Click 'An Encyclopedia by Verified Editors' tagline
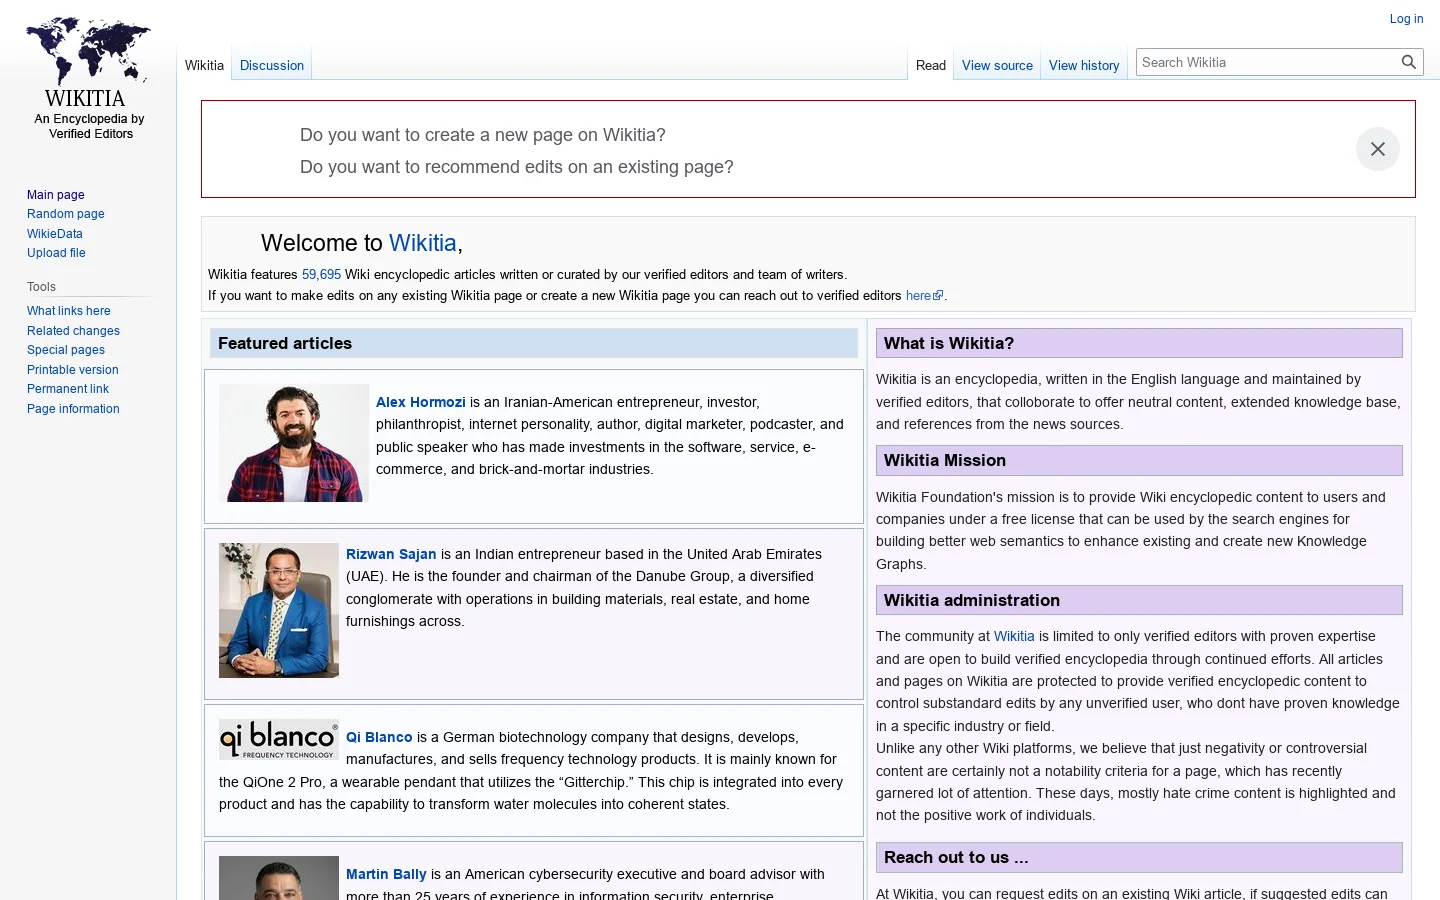The height and width of the screenshot is (900, 1440). click(x=90, y=126)
